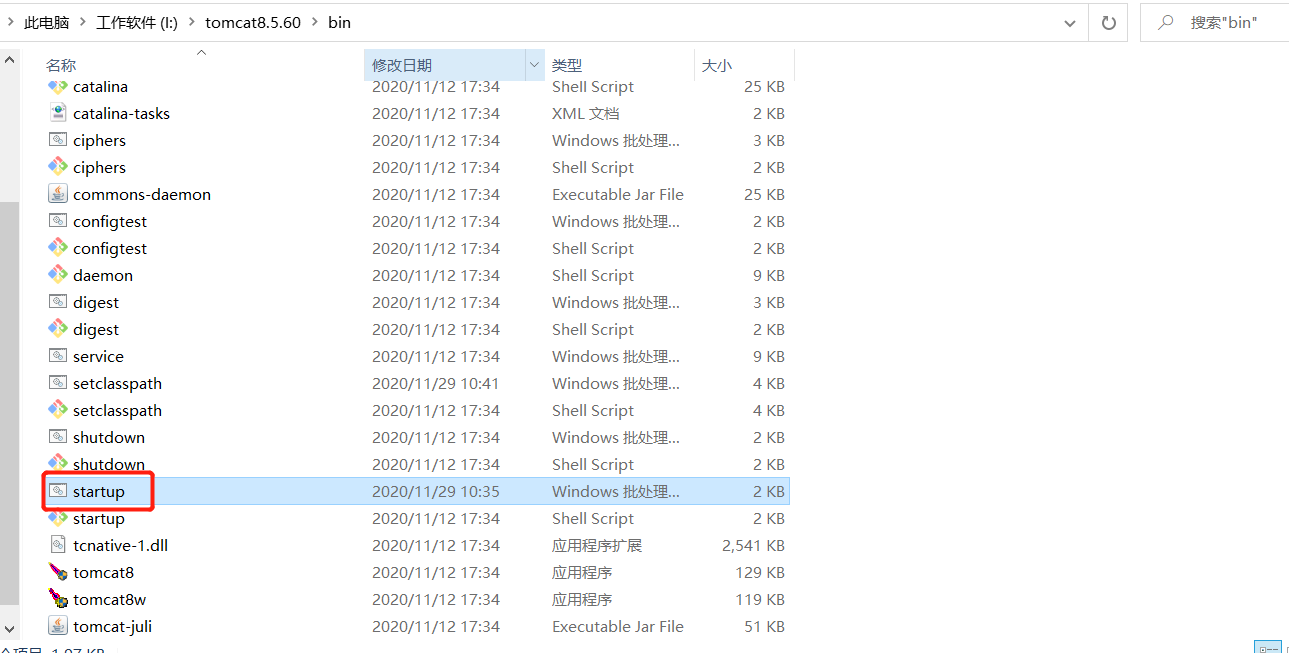Click the tomcat8 application icon

[58, 572]
